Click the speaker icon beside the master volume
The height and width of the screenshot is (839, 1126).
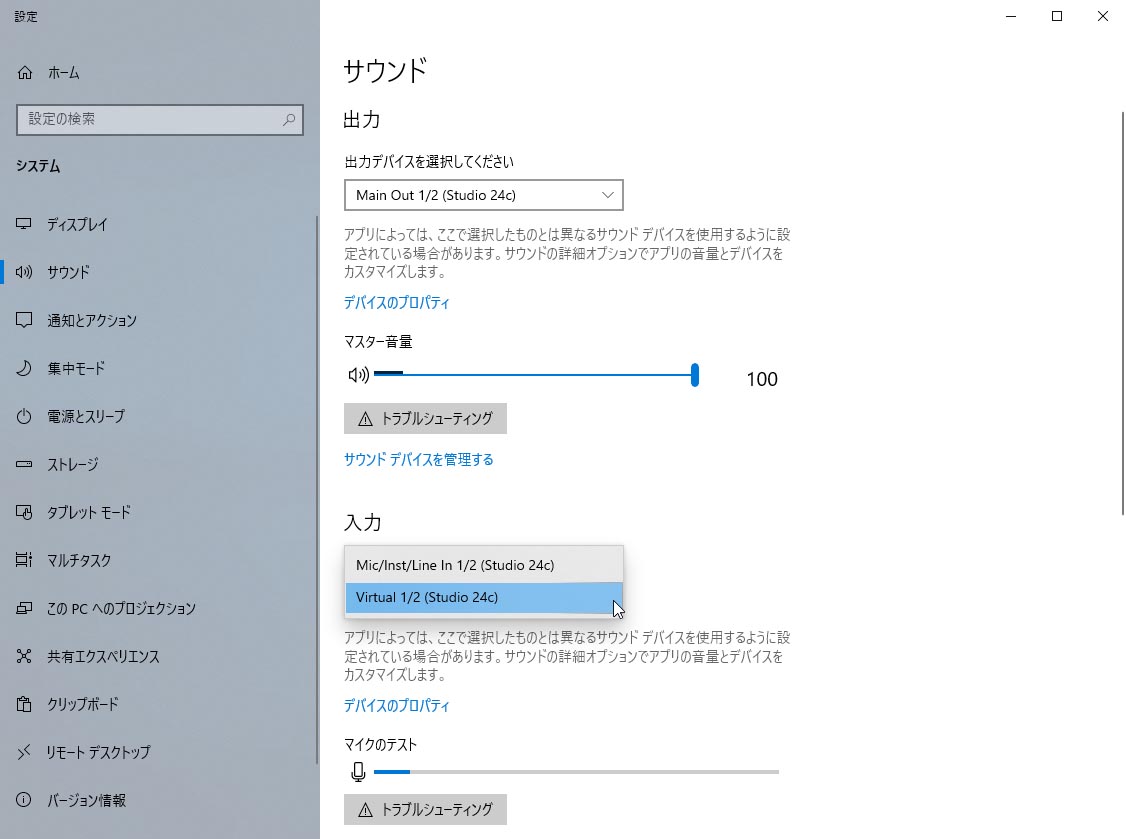coord(357,374)
